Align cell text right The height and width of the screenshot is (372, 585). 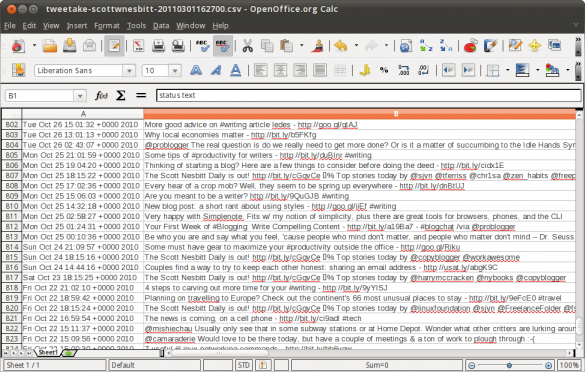[300, 71]
